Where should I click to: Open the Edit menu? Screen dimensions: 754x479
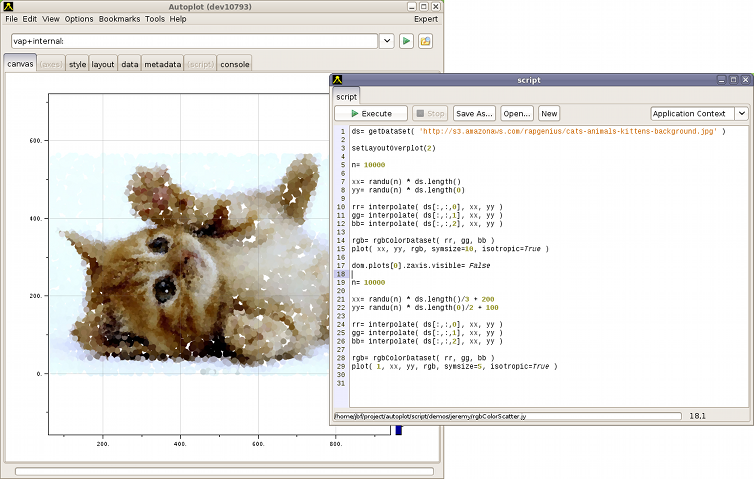click(x=29, y=19)
